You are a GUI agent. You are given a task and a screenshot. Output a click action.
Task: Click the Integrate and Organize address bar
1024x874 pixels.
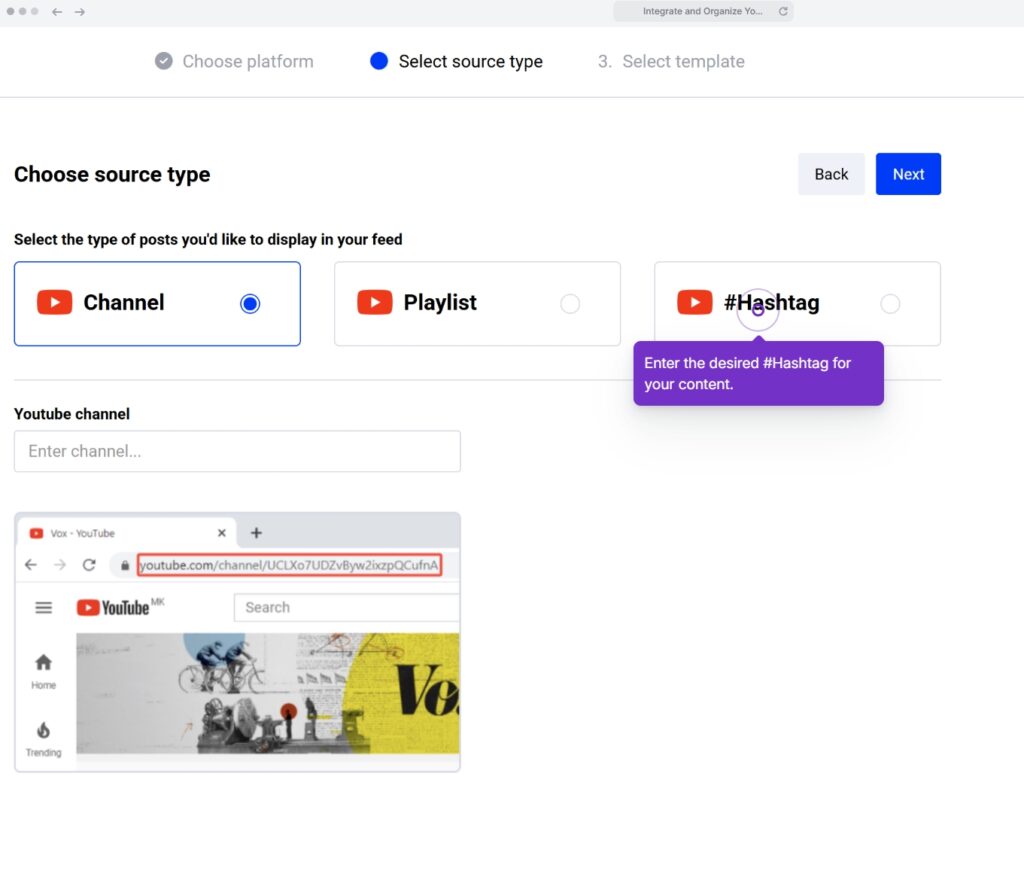pyautogui.click(x=703, y=11)
